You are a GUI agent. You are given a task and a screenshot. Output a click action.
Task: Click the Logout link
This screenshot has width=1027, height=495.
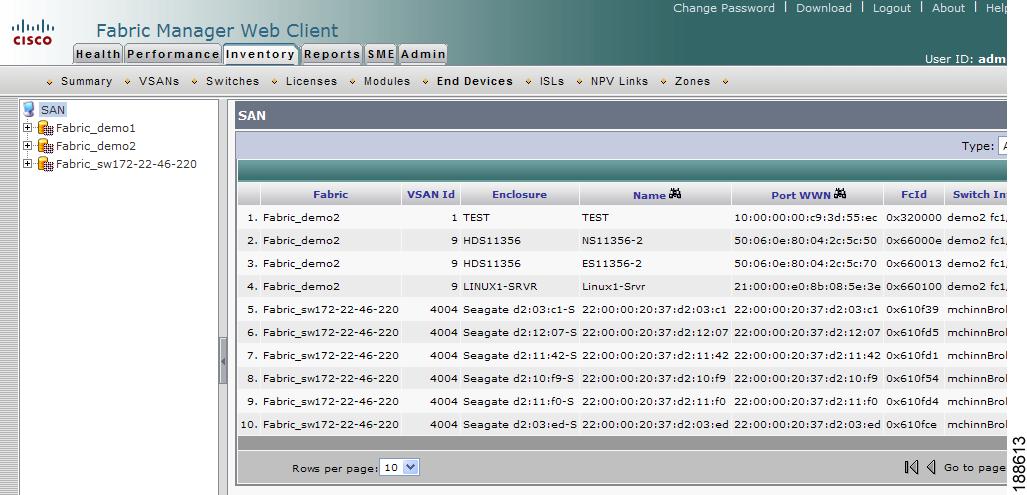892,8
